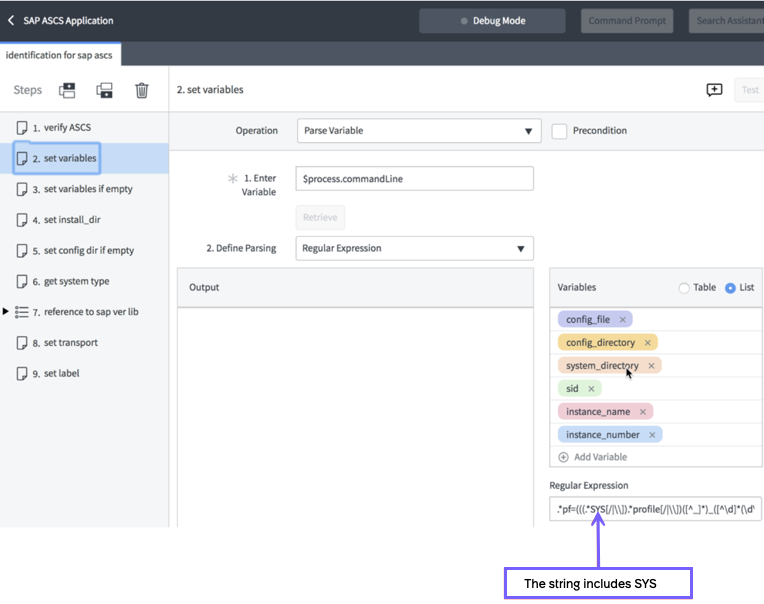Click the Search Assistant button

pos(726,21)
